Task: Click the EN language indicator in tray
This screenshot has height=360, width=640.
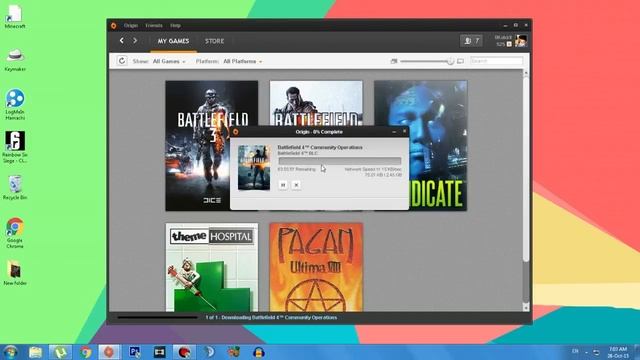Action: 575,351
